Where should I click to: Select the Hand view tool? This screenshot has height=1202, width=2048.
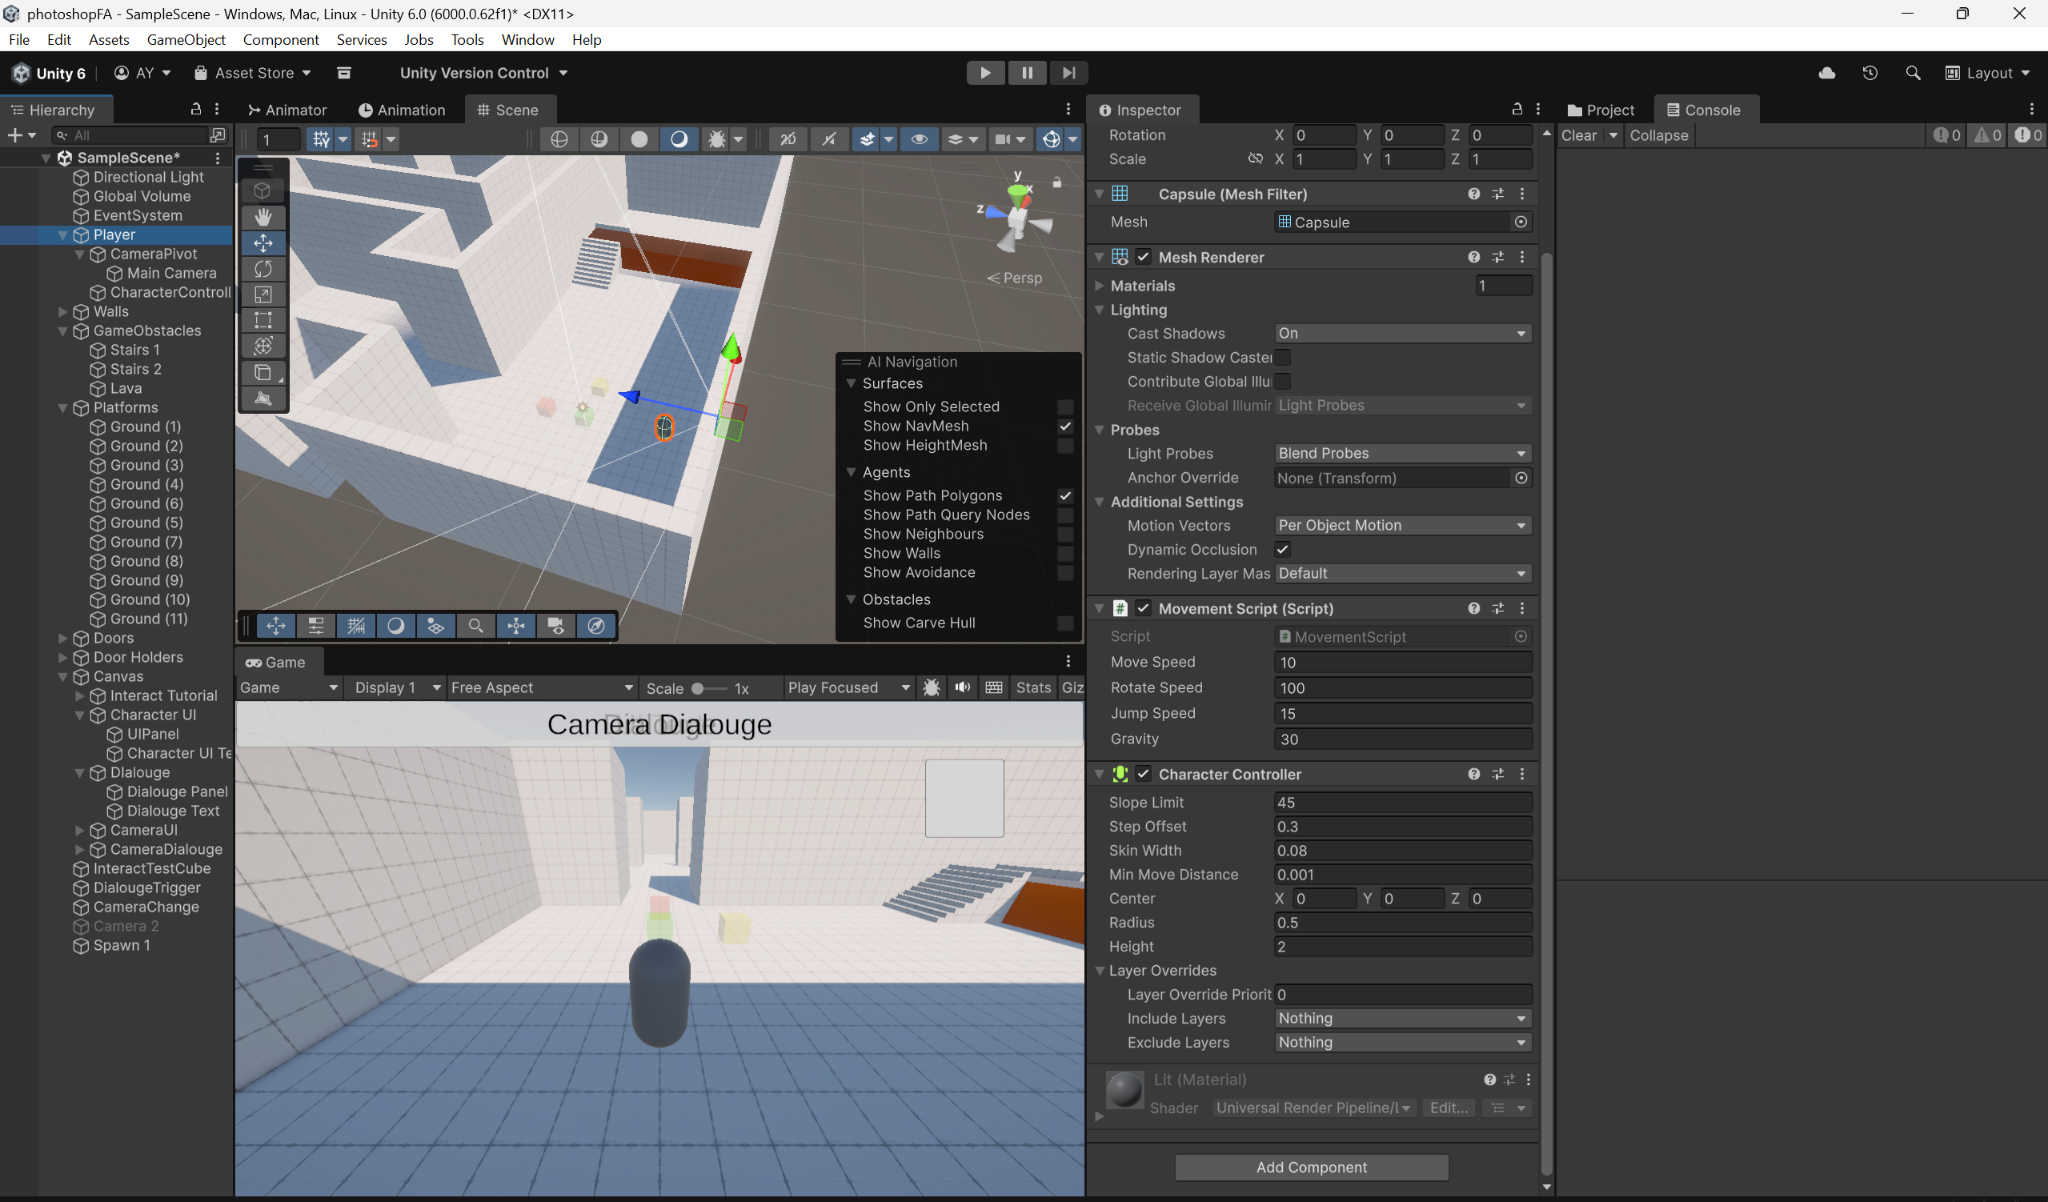[x=263, y=217]
